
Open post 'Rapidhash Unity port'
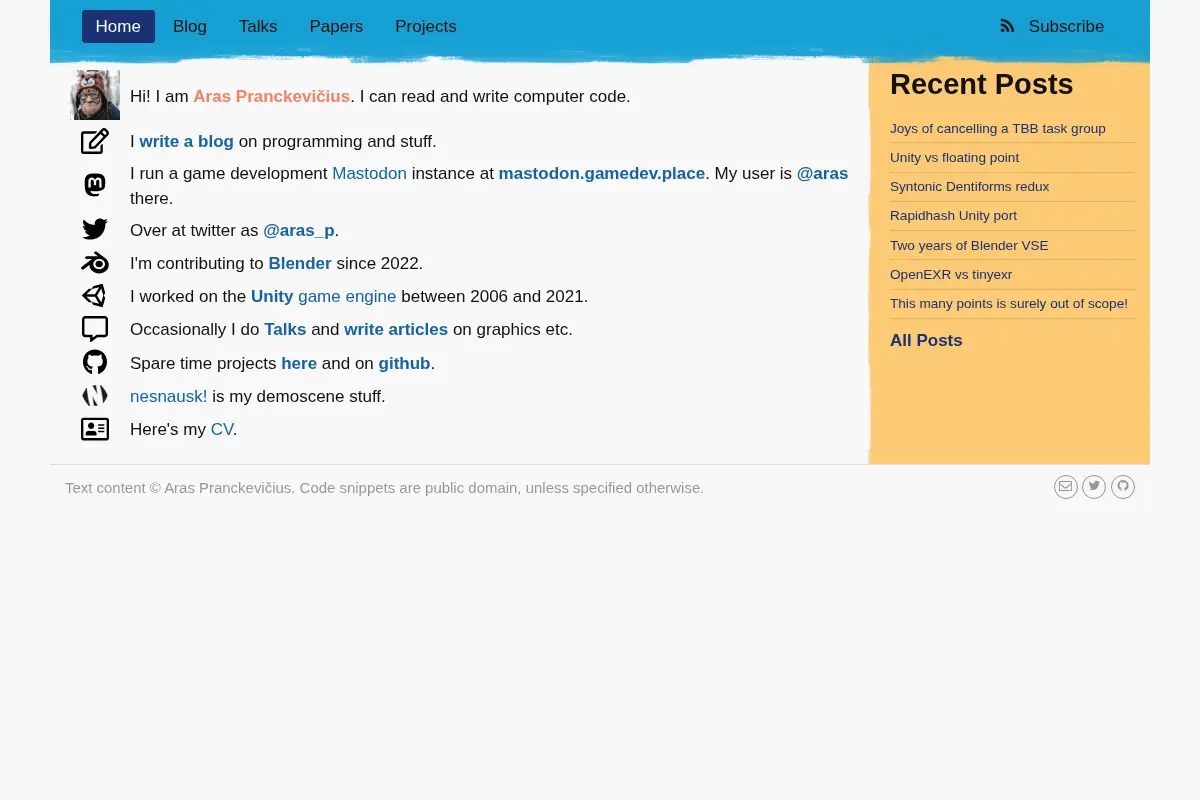click(x=954, y=215)
